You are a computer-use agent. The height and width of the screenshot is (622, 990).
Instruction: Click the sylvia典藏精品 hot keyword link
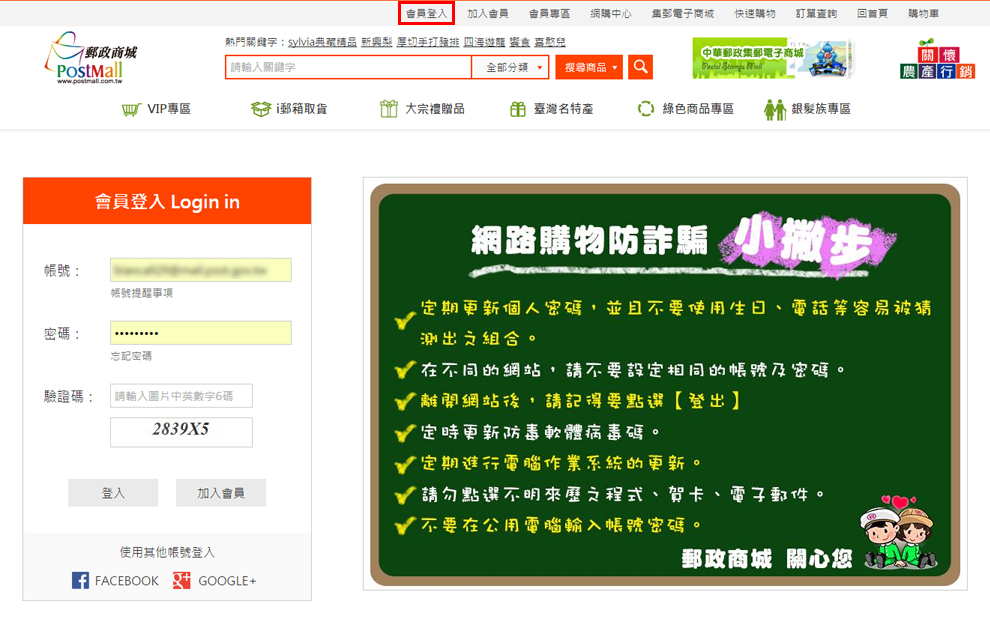pos(322,42)
